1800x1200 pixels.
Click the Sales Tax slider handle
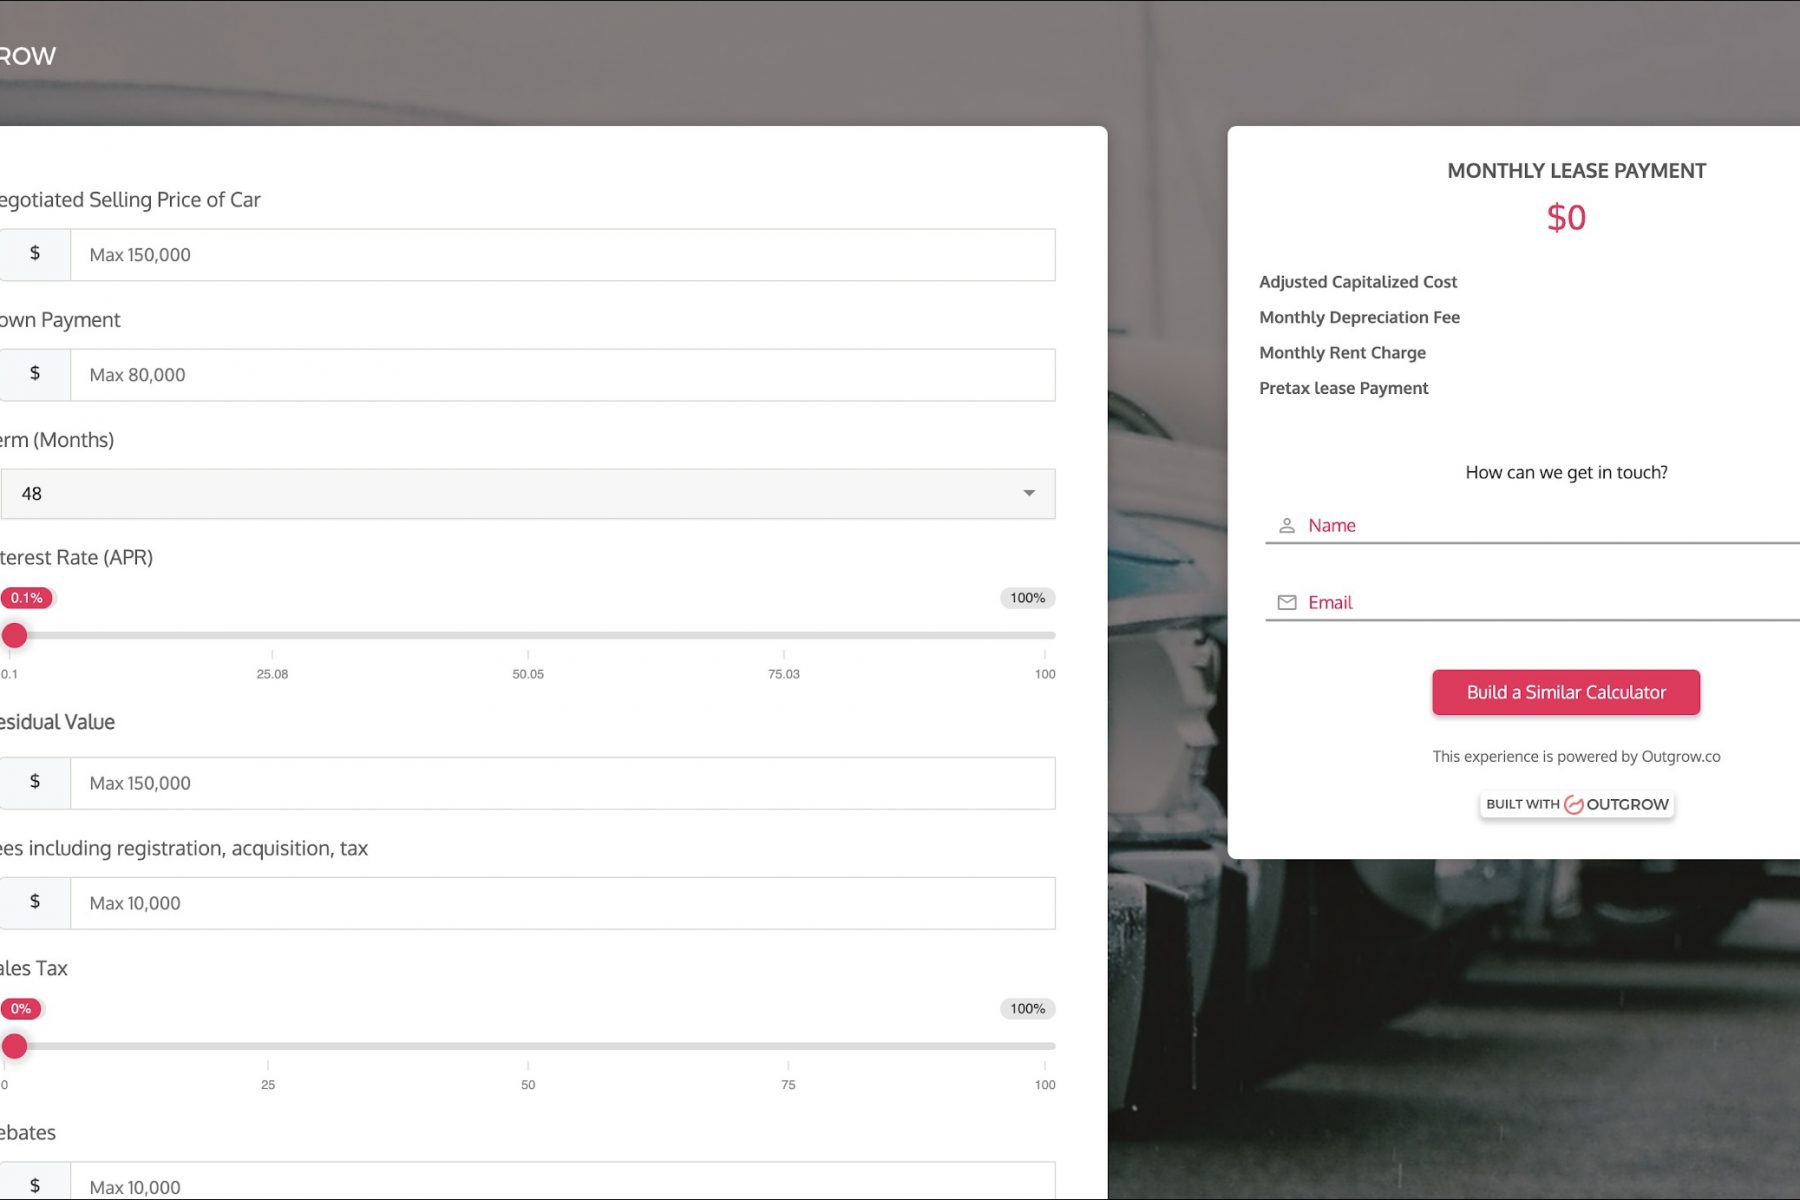[x=15, y=1046]
